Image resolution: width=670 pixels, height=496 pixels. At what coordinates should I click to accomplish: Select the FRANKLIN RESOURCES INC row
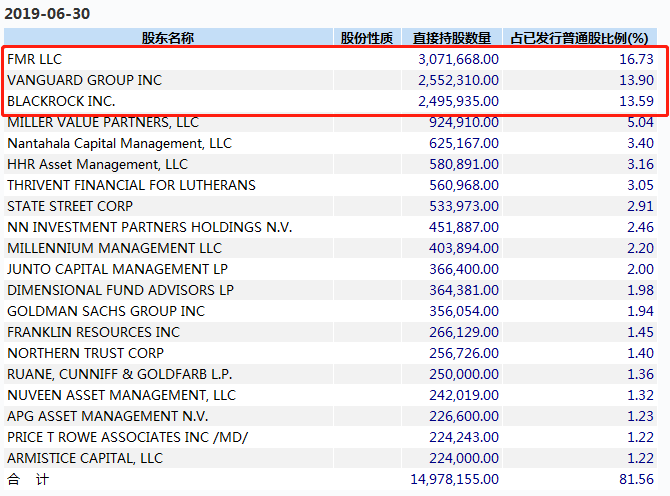93,332
